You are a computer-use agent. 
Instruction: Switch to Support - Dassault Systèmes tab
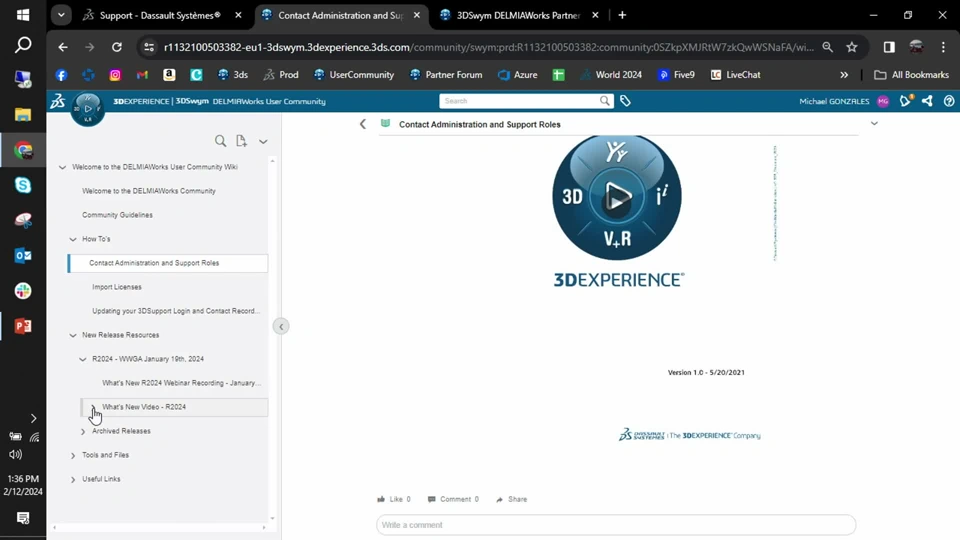pyautogui.click(x=160, y=15)
